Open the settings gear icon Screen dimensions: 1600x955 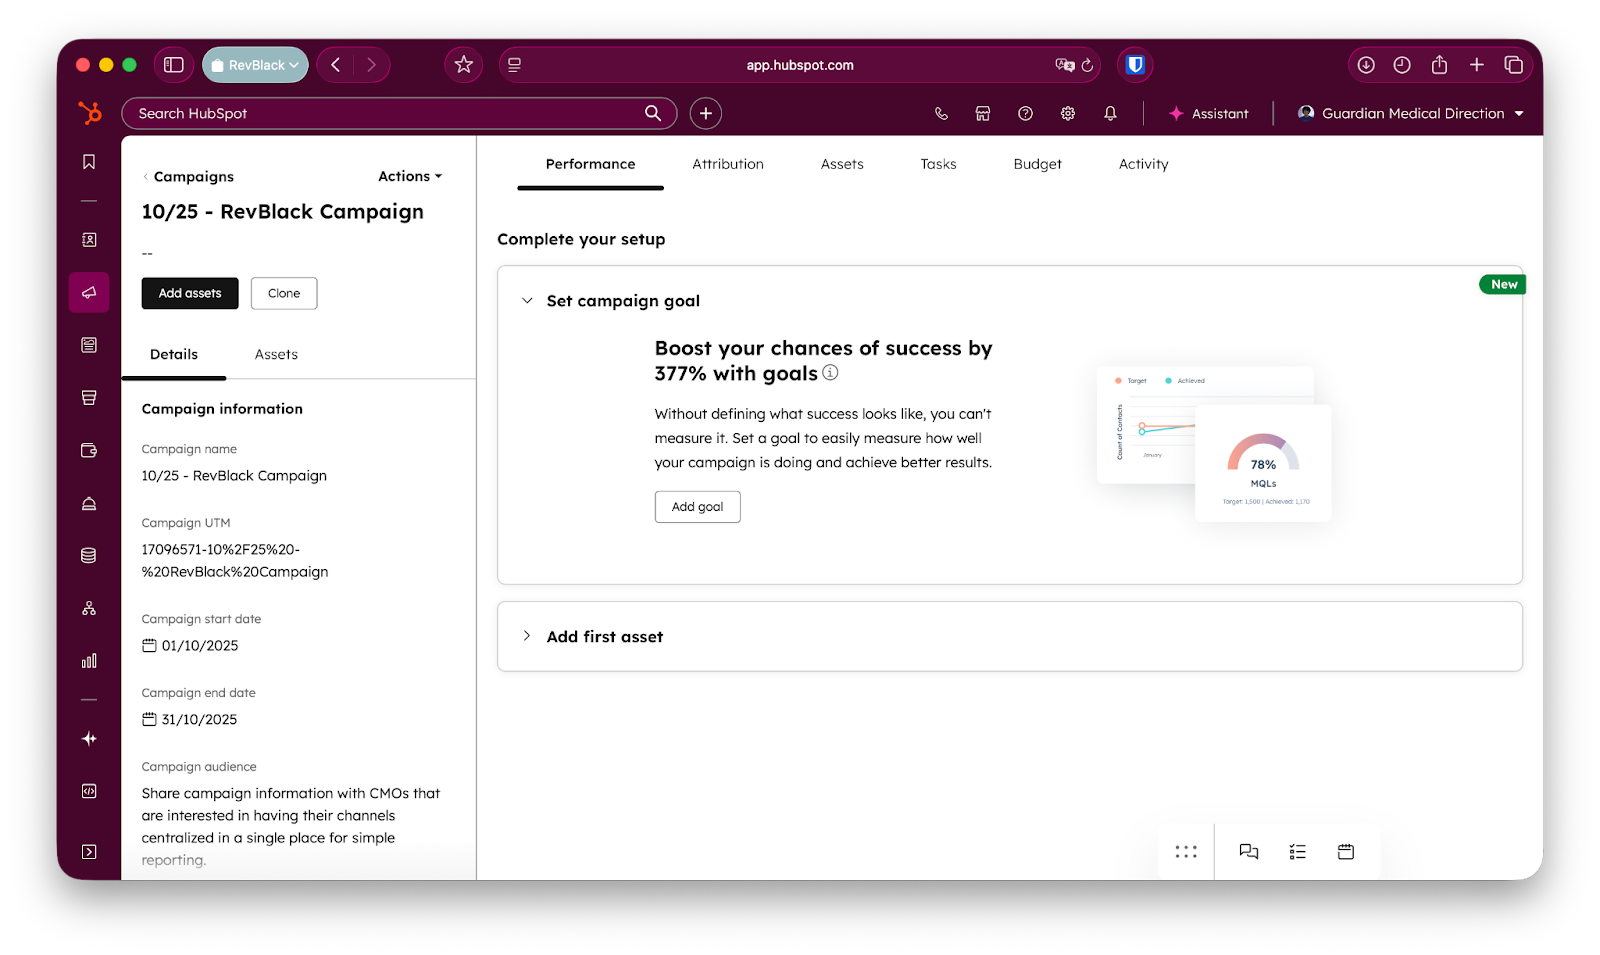(1068, 114)
